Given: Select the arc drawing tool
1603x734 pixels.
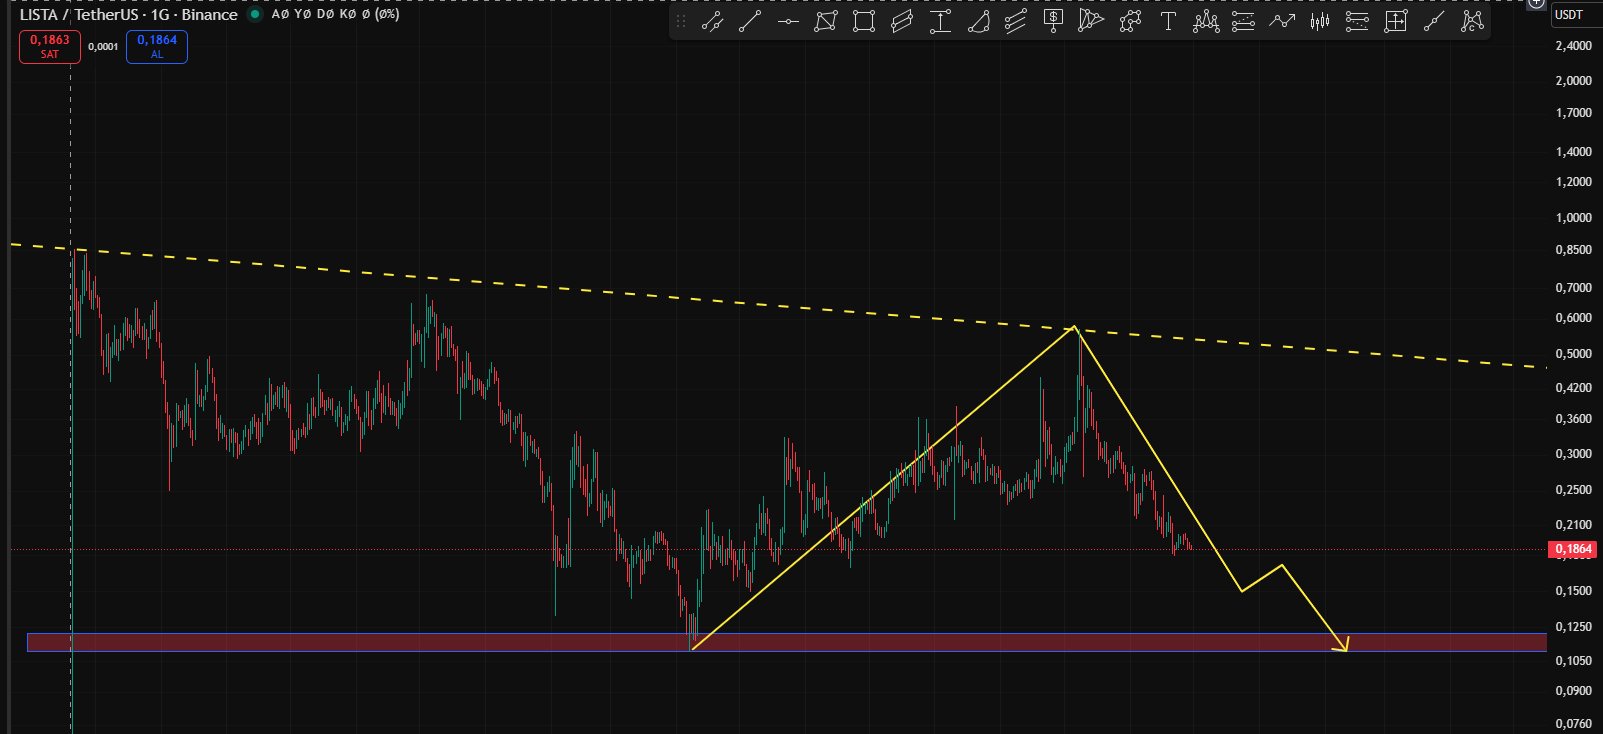Looking at the screenshot, I should [978, 22].
